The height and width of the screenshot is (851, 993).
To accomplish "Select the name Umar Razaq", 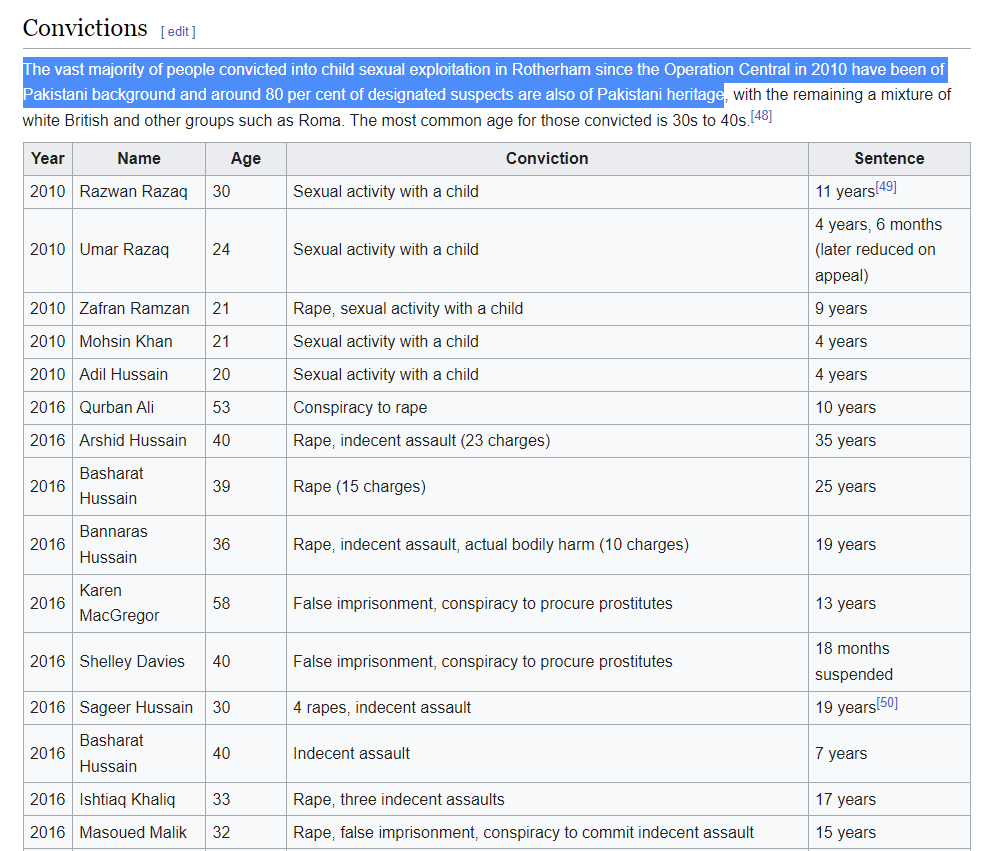I will [x=124, y=249].
